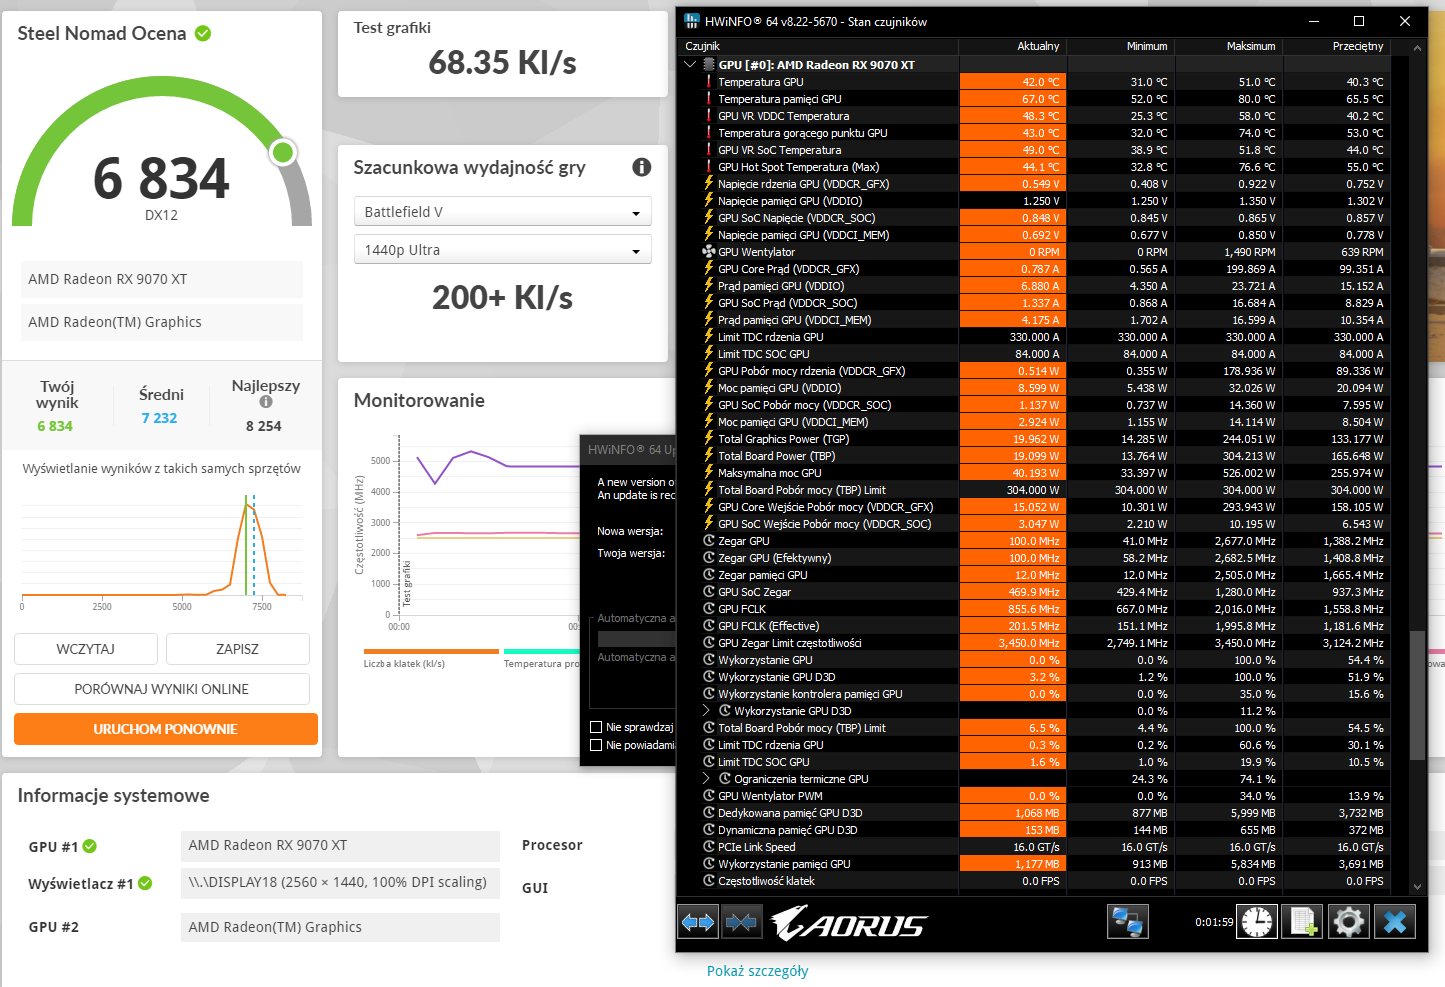Click the scrollbar up arrow in HWiNFO
This screenshot has height=987, width=1445.
pos(1417,47)
